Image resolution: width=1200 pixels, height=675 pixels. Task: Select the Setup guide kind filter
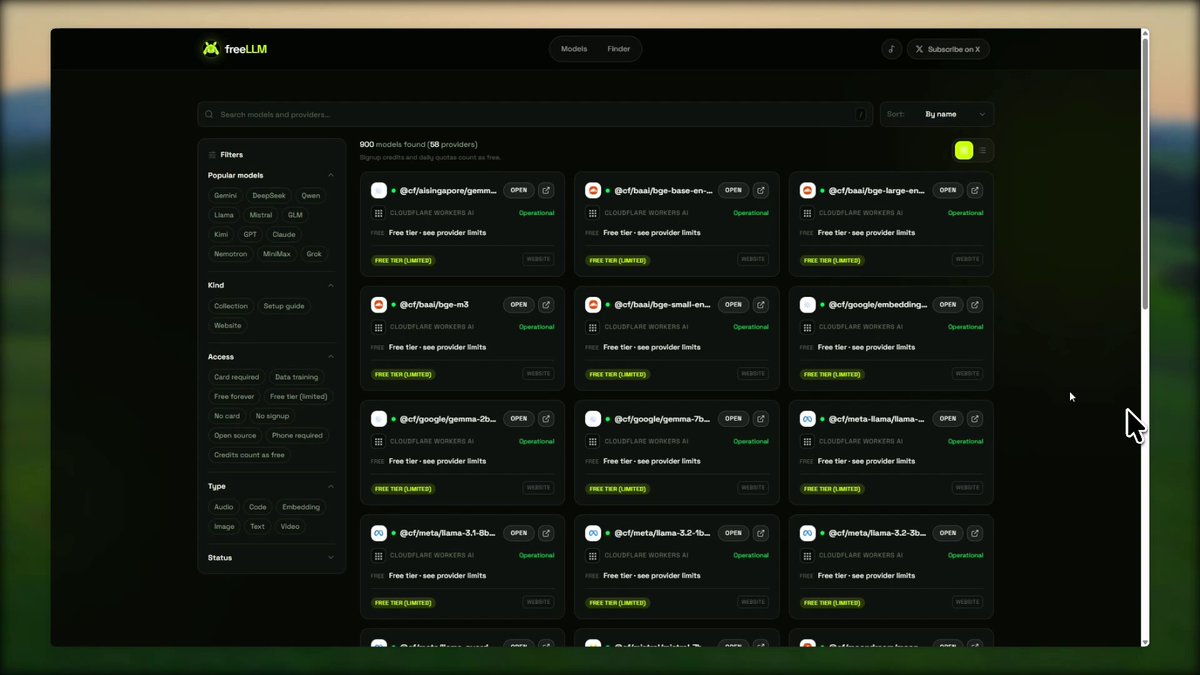[x=284, y=306]
